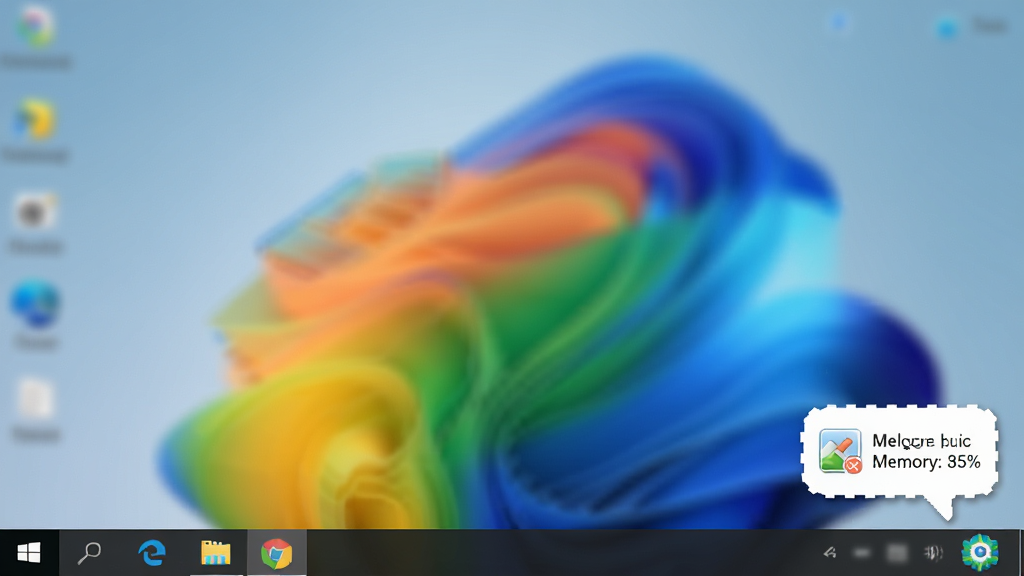The height and width of the screenshot is (576, 1024).
Task: Select the grey camera-like desktop icon
Action: [34, 212]
